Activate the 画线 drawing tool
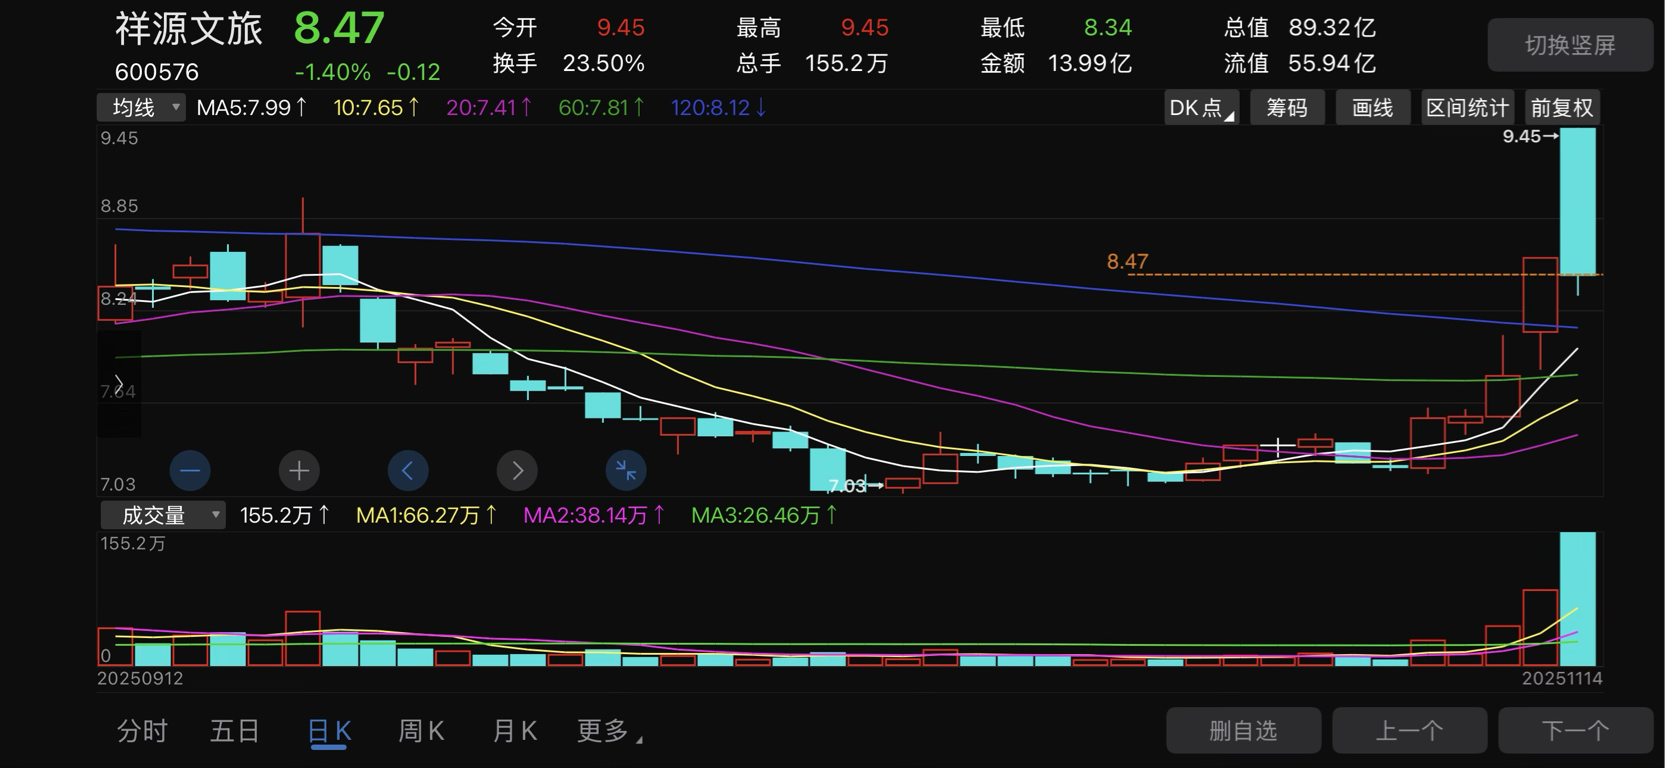This screenshot has height=768, width=1665. (x=1373, y=108)
